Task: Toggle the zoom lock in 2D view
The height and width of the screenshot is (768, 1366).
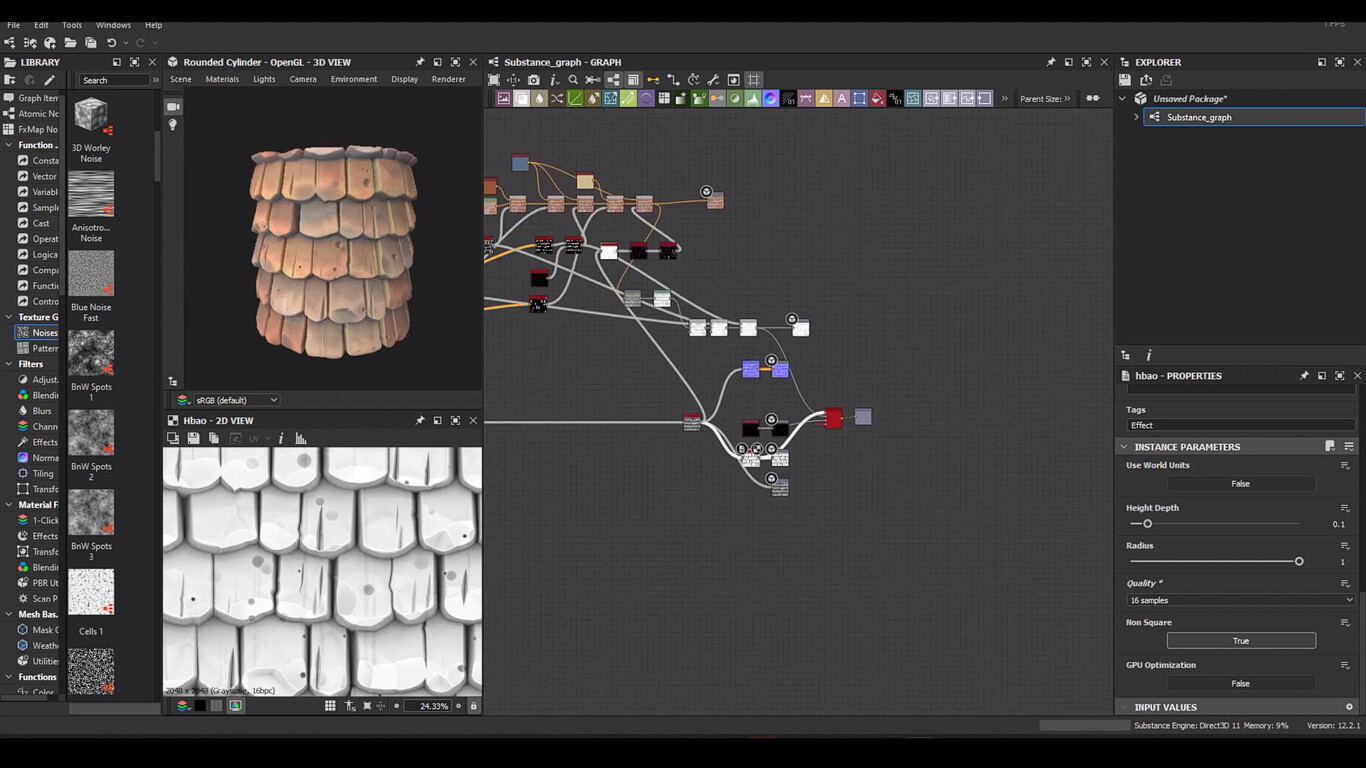Action: point(473,706)
